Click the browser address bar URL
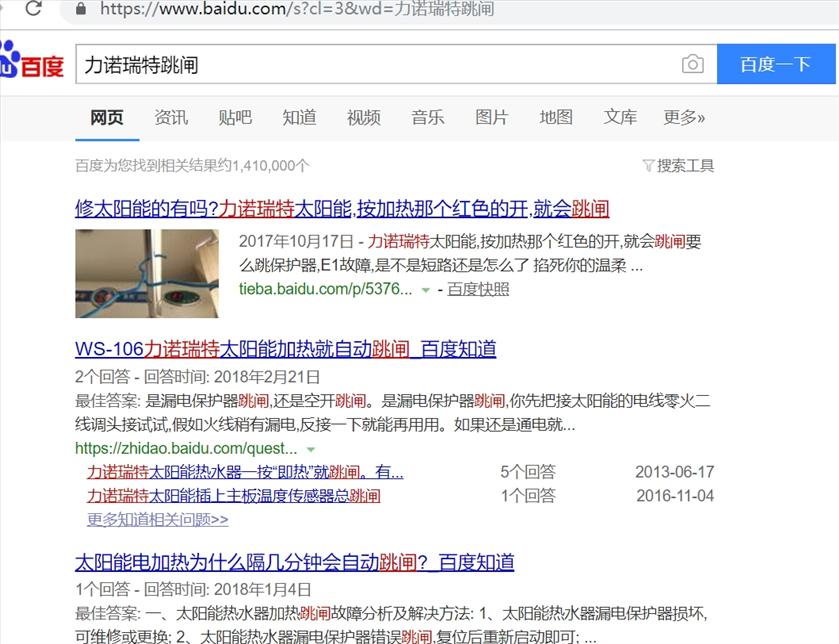 point(297,9)
